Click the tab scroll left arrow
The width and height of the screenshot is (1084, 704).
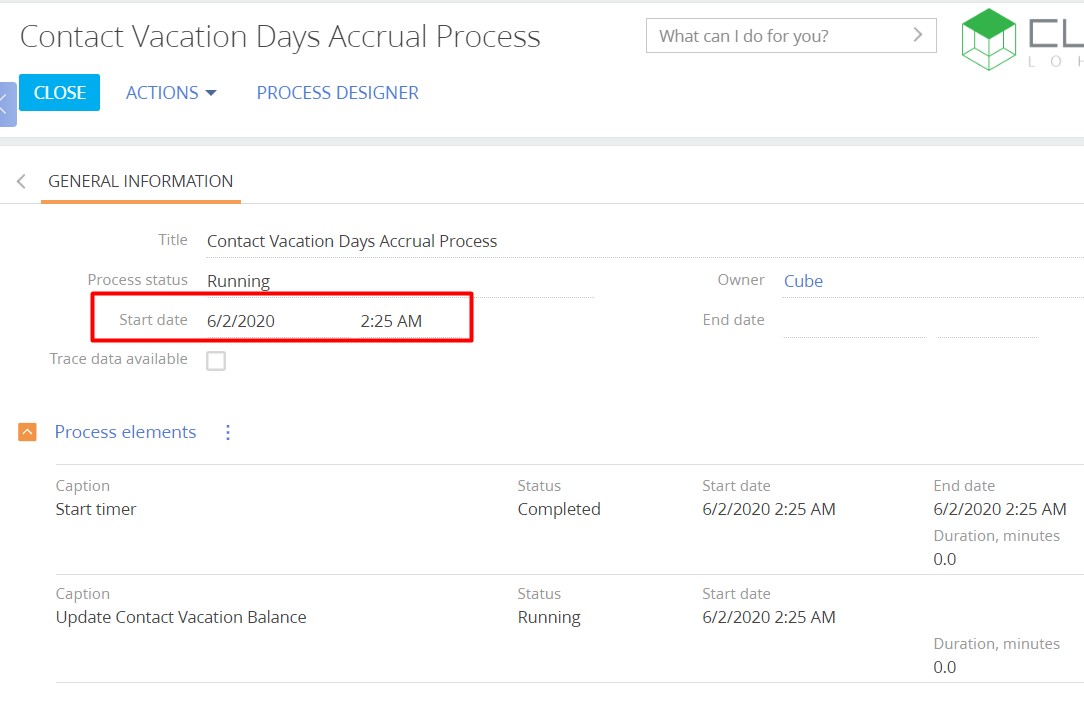21,181
